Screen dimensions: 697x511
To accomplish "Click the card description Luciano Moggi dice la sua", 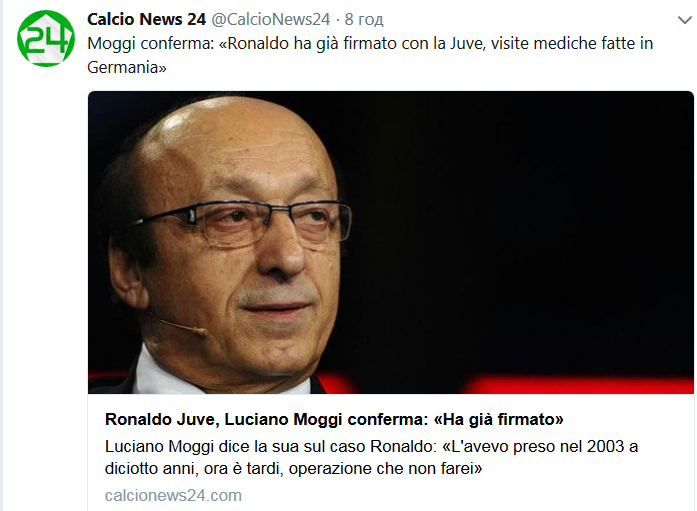I will 371,457.
